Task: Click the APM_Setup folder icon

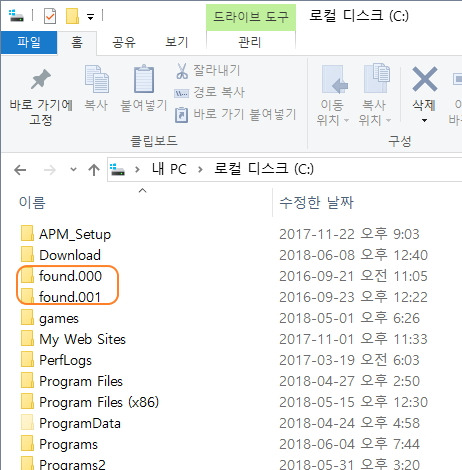Action: point(27,233)
